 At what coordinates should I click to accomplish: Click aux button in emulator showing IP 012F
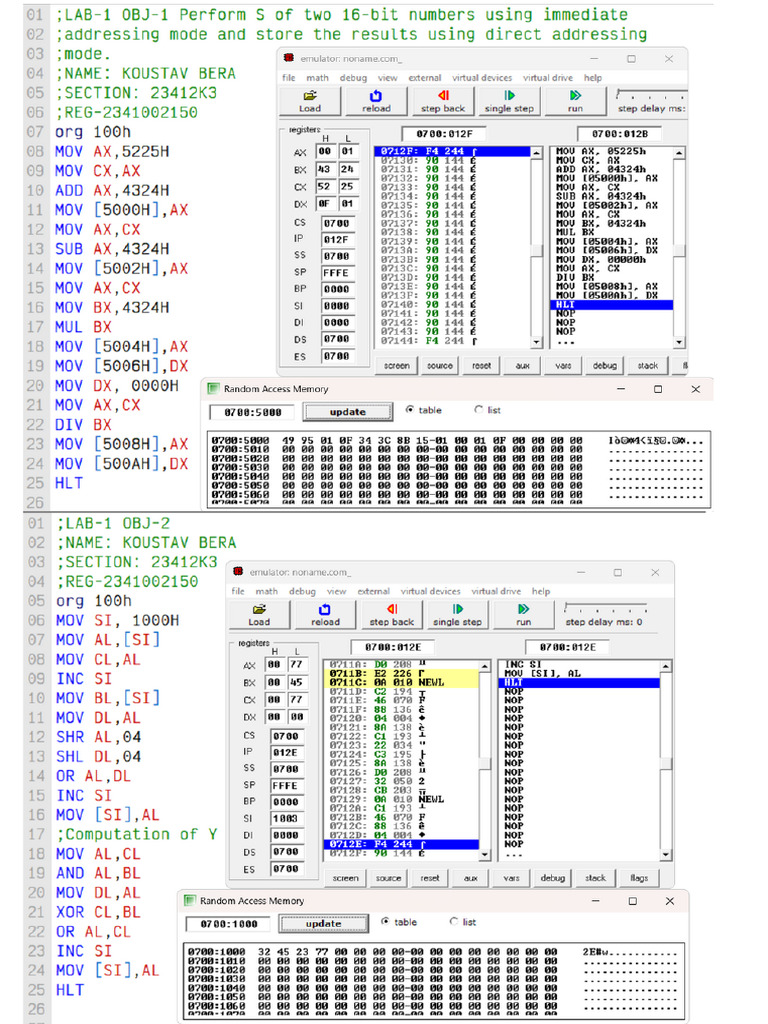click(522, 366)
